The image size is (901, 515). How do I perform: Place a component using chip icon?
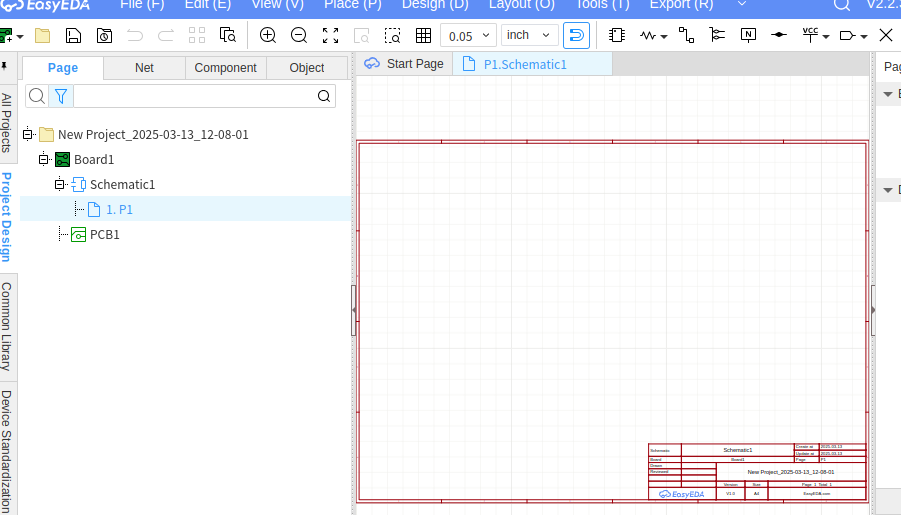(x=617, y=36)
